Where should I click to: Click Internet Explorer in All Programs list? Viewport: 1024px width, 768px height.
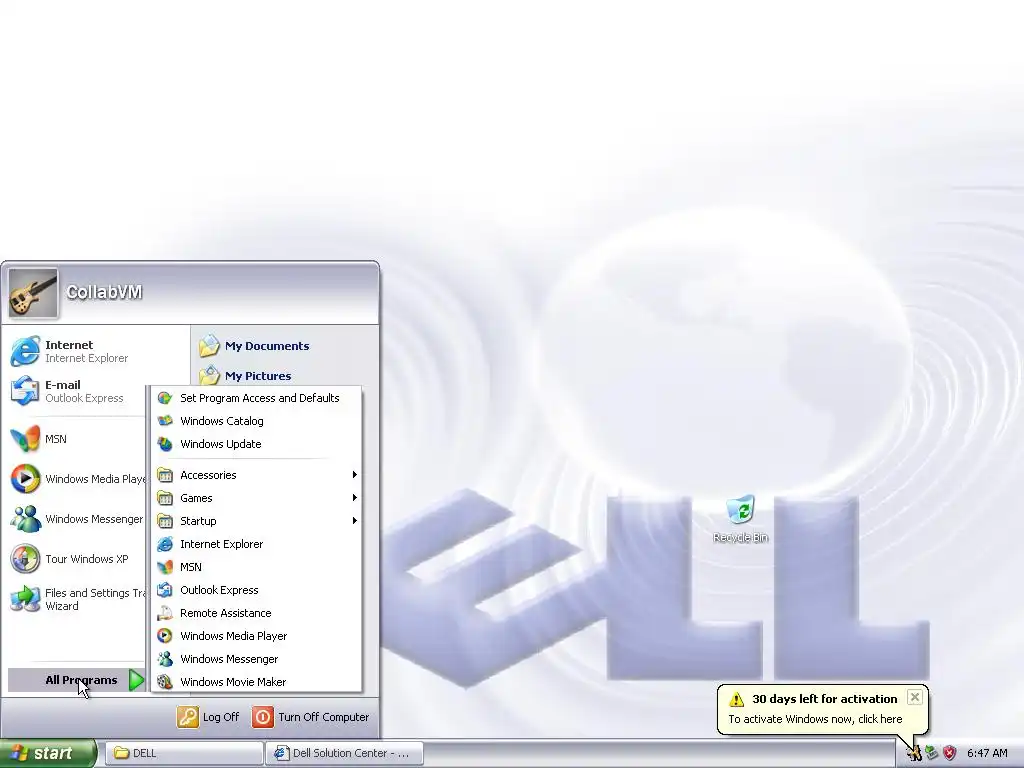point(257,544)
